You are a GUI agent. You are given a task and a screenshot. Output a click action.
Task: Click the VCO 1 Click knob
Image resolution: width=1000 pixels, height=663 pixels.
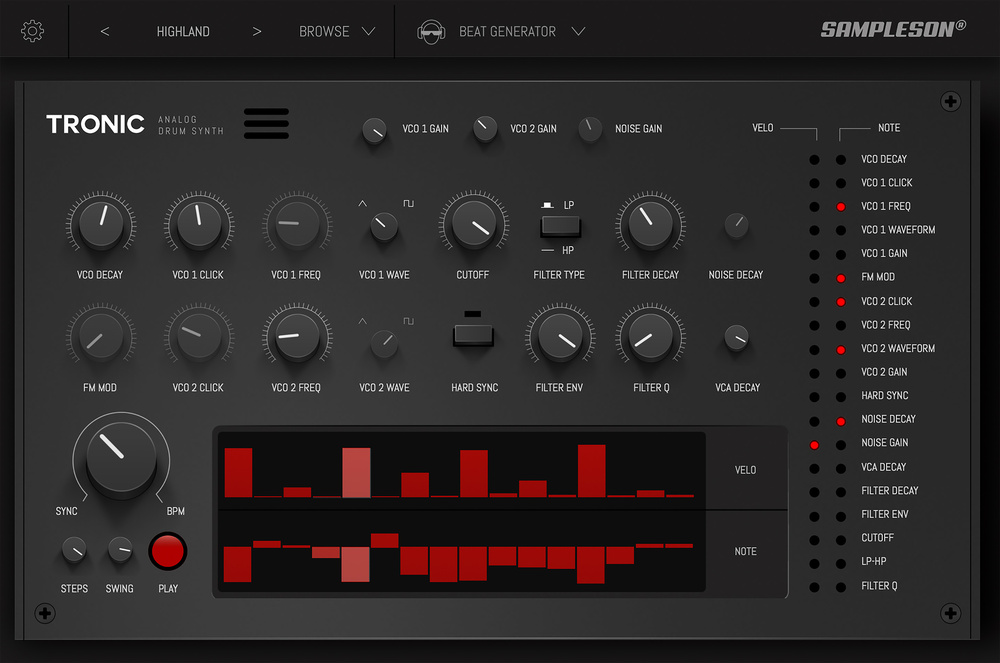199,223
